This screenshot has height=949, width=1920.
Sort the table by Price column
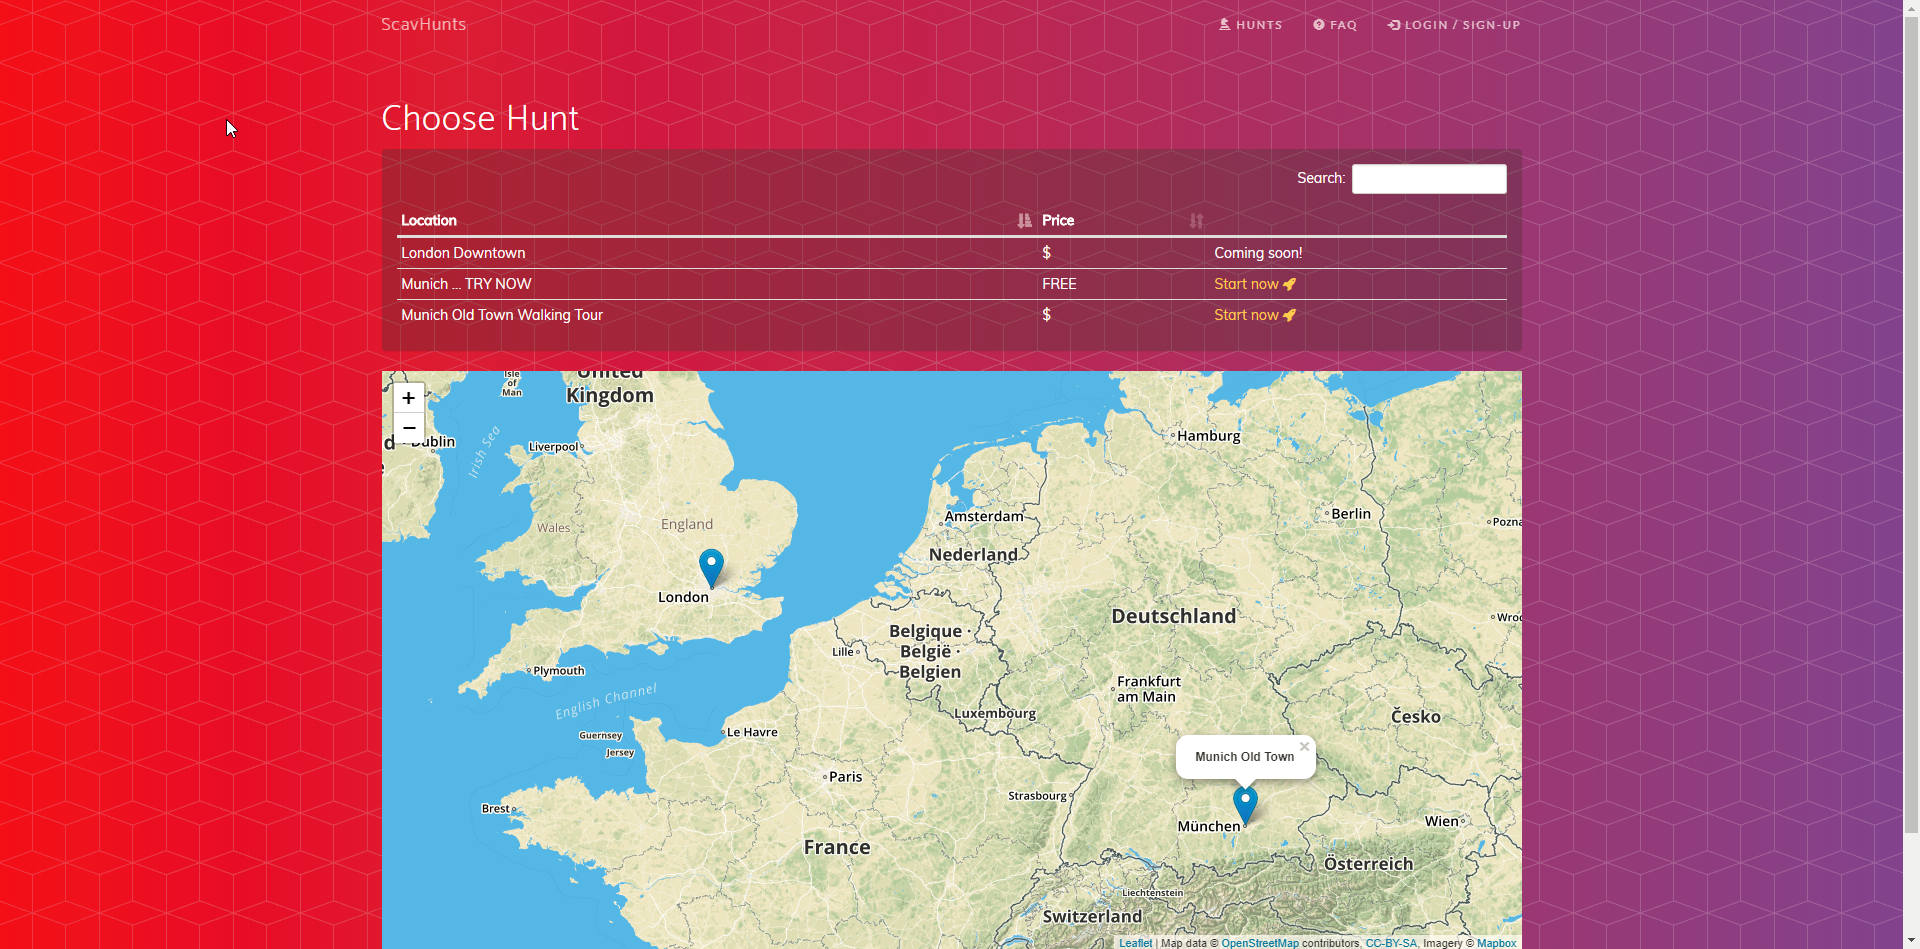pos(1058,221)
